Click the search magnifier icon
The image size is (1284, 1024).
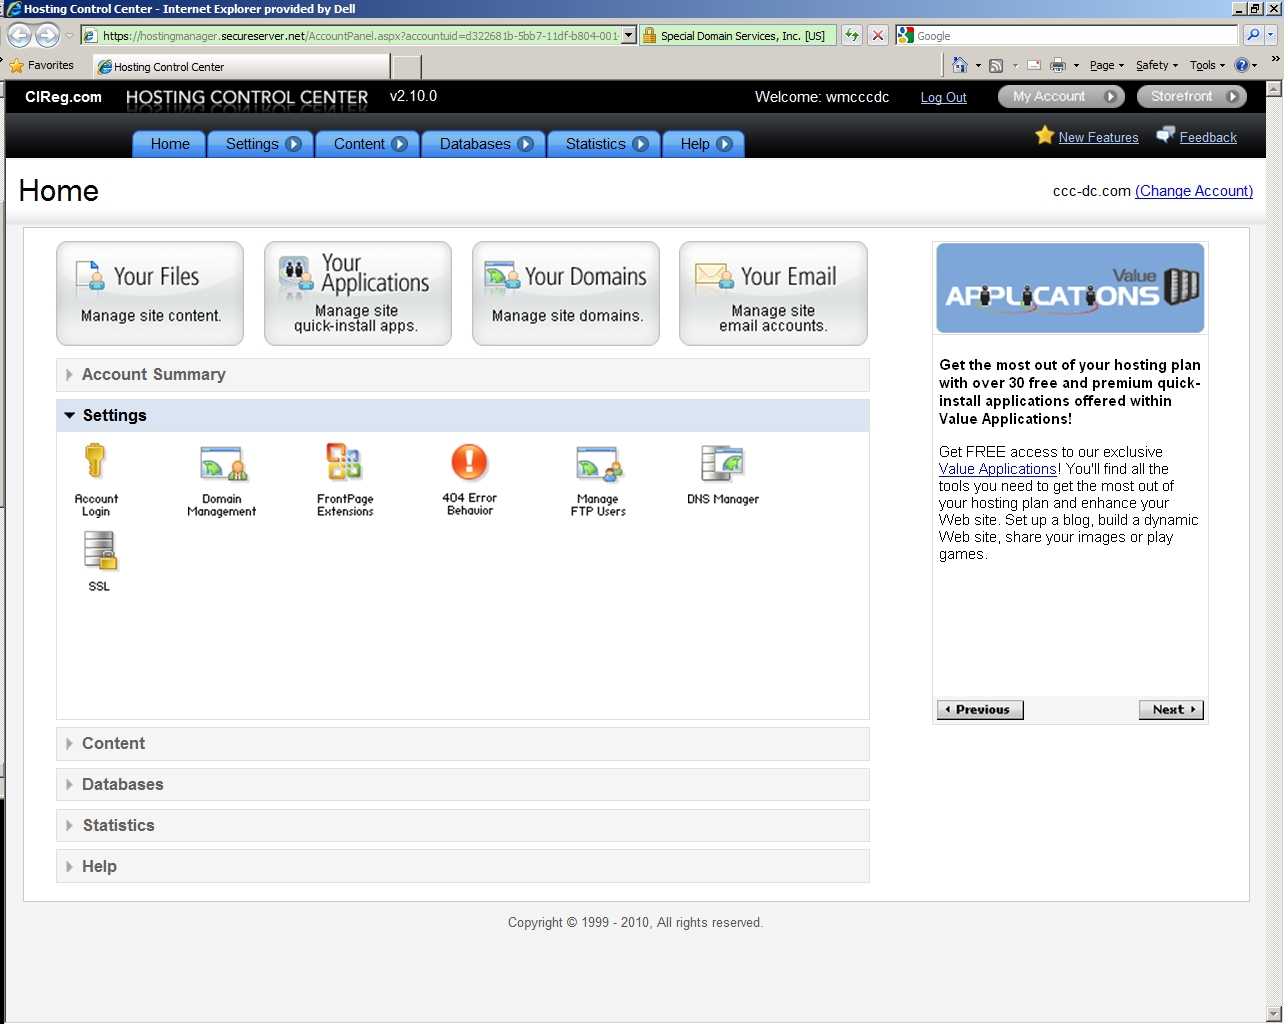[1253, 35]
